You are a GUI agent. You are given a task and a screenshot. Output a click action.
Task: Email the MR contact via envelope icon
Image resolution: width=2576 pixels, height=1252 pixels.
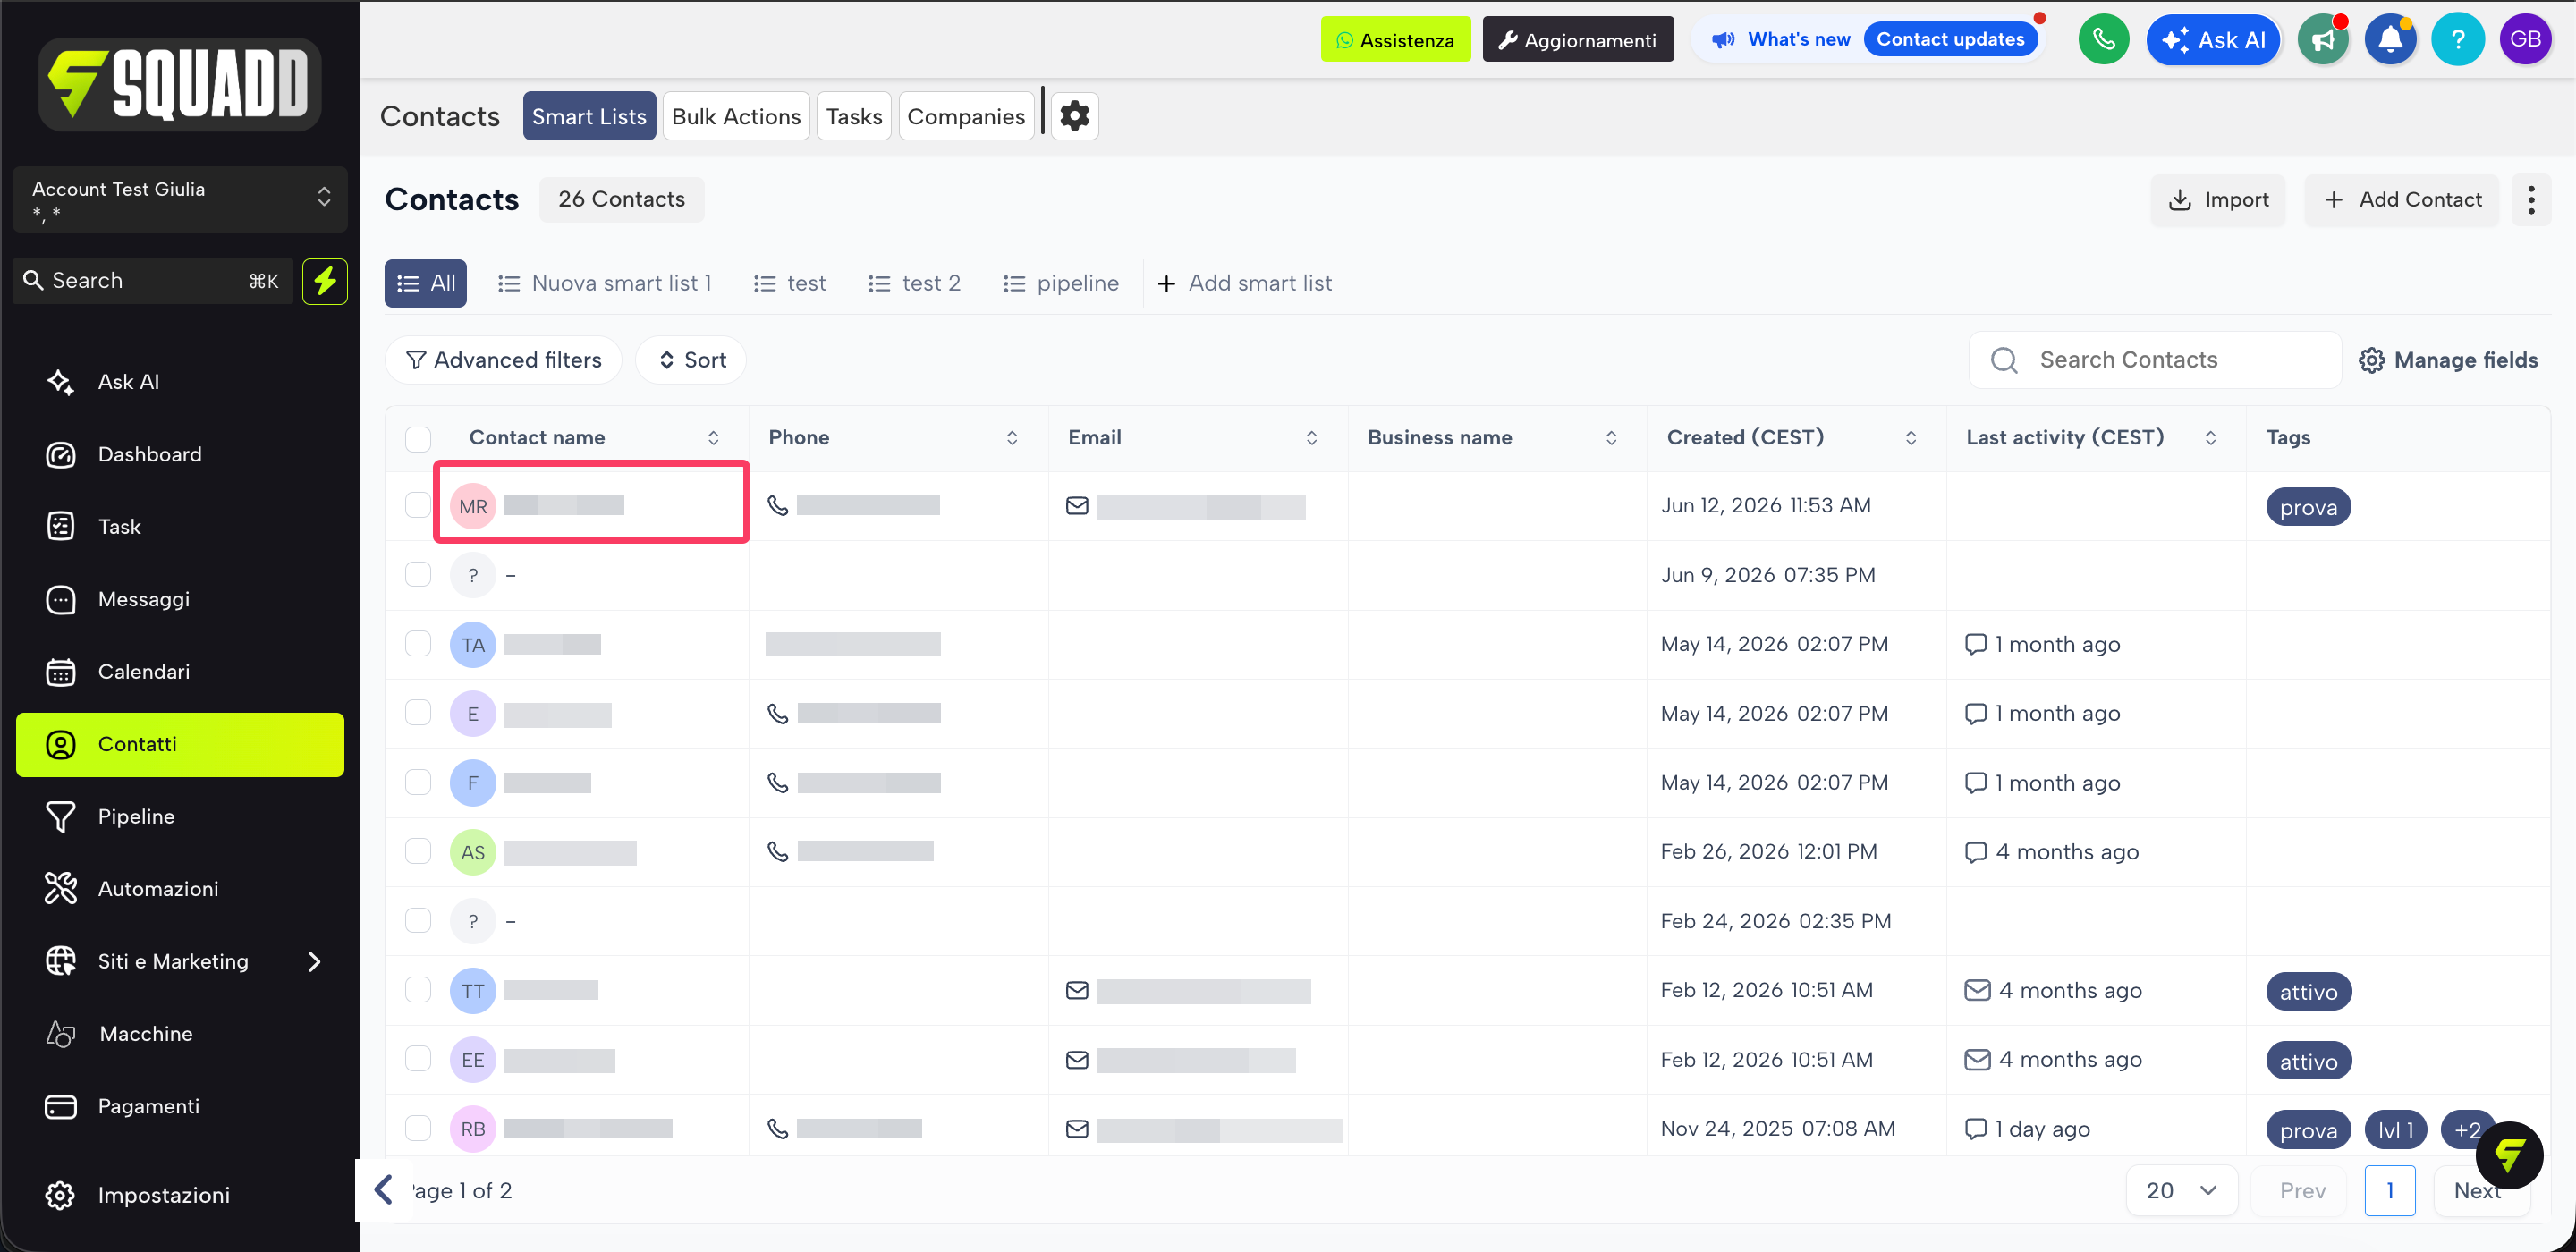tap(1077, 506)
